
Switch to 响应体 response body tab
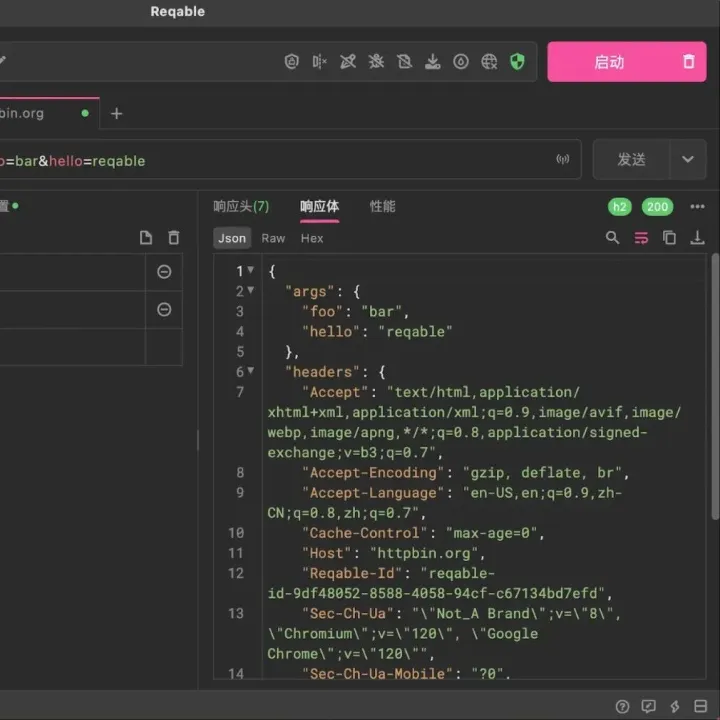[x=320, y=207]
